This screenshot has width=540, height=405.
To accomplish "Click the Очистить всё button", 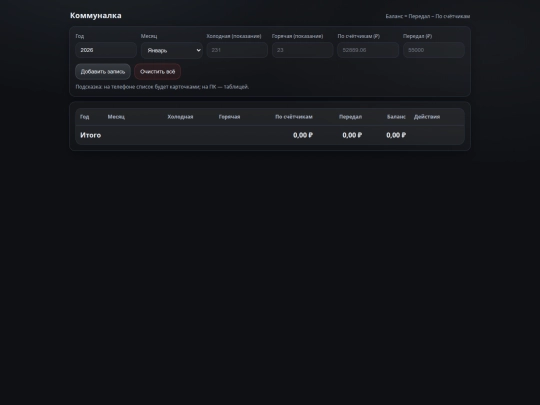I will click(x=157, y=72).
